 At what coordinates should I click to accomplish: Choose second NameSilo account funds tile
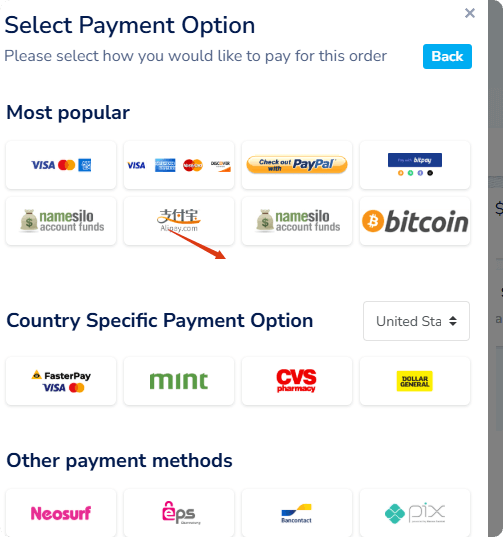(297, 221)
